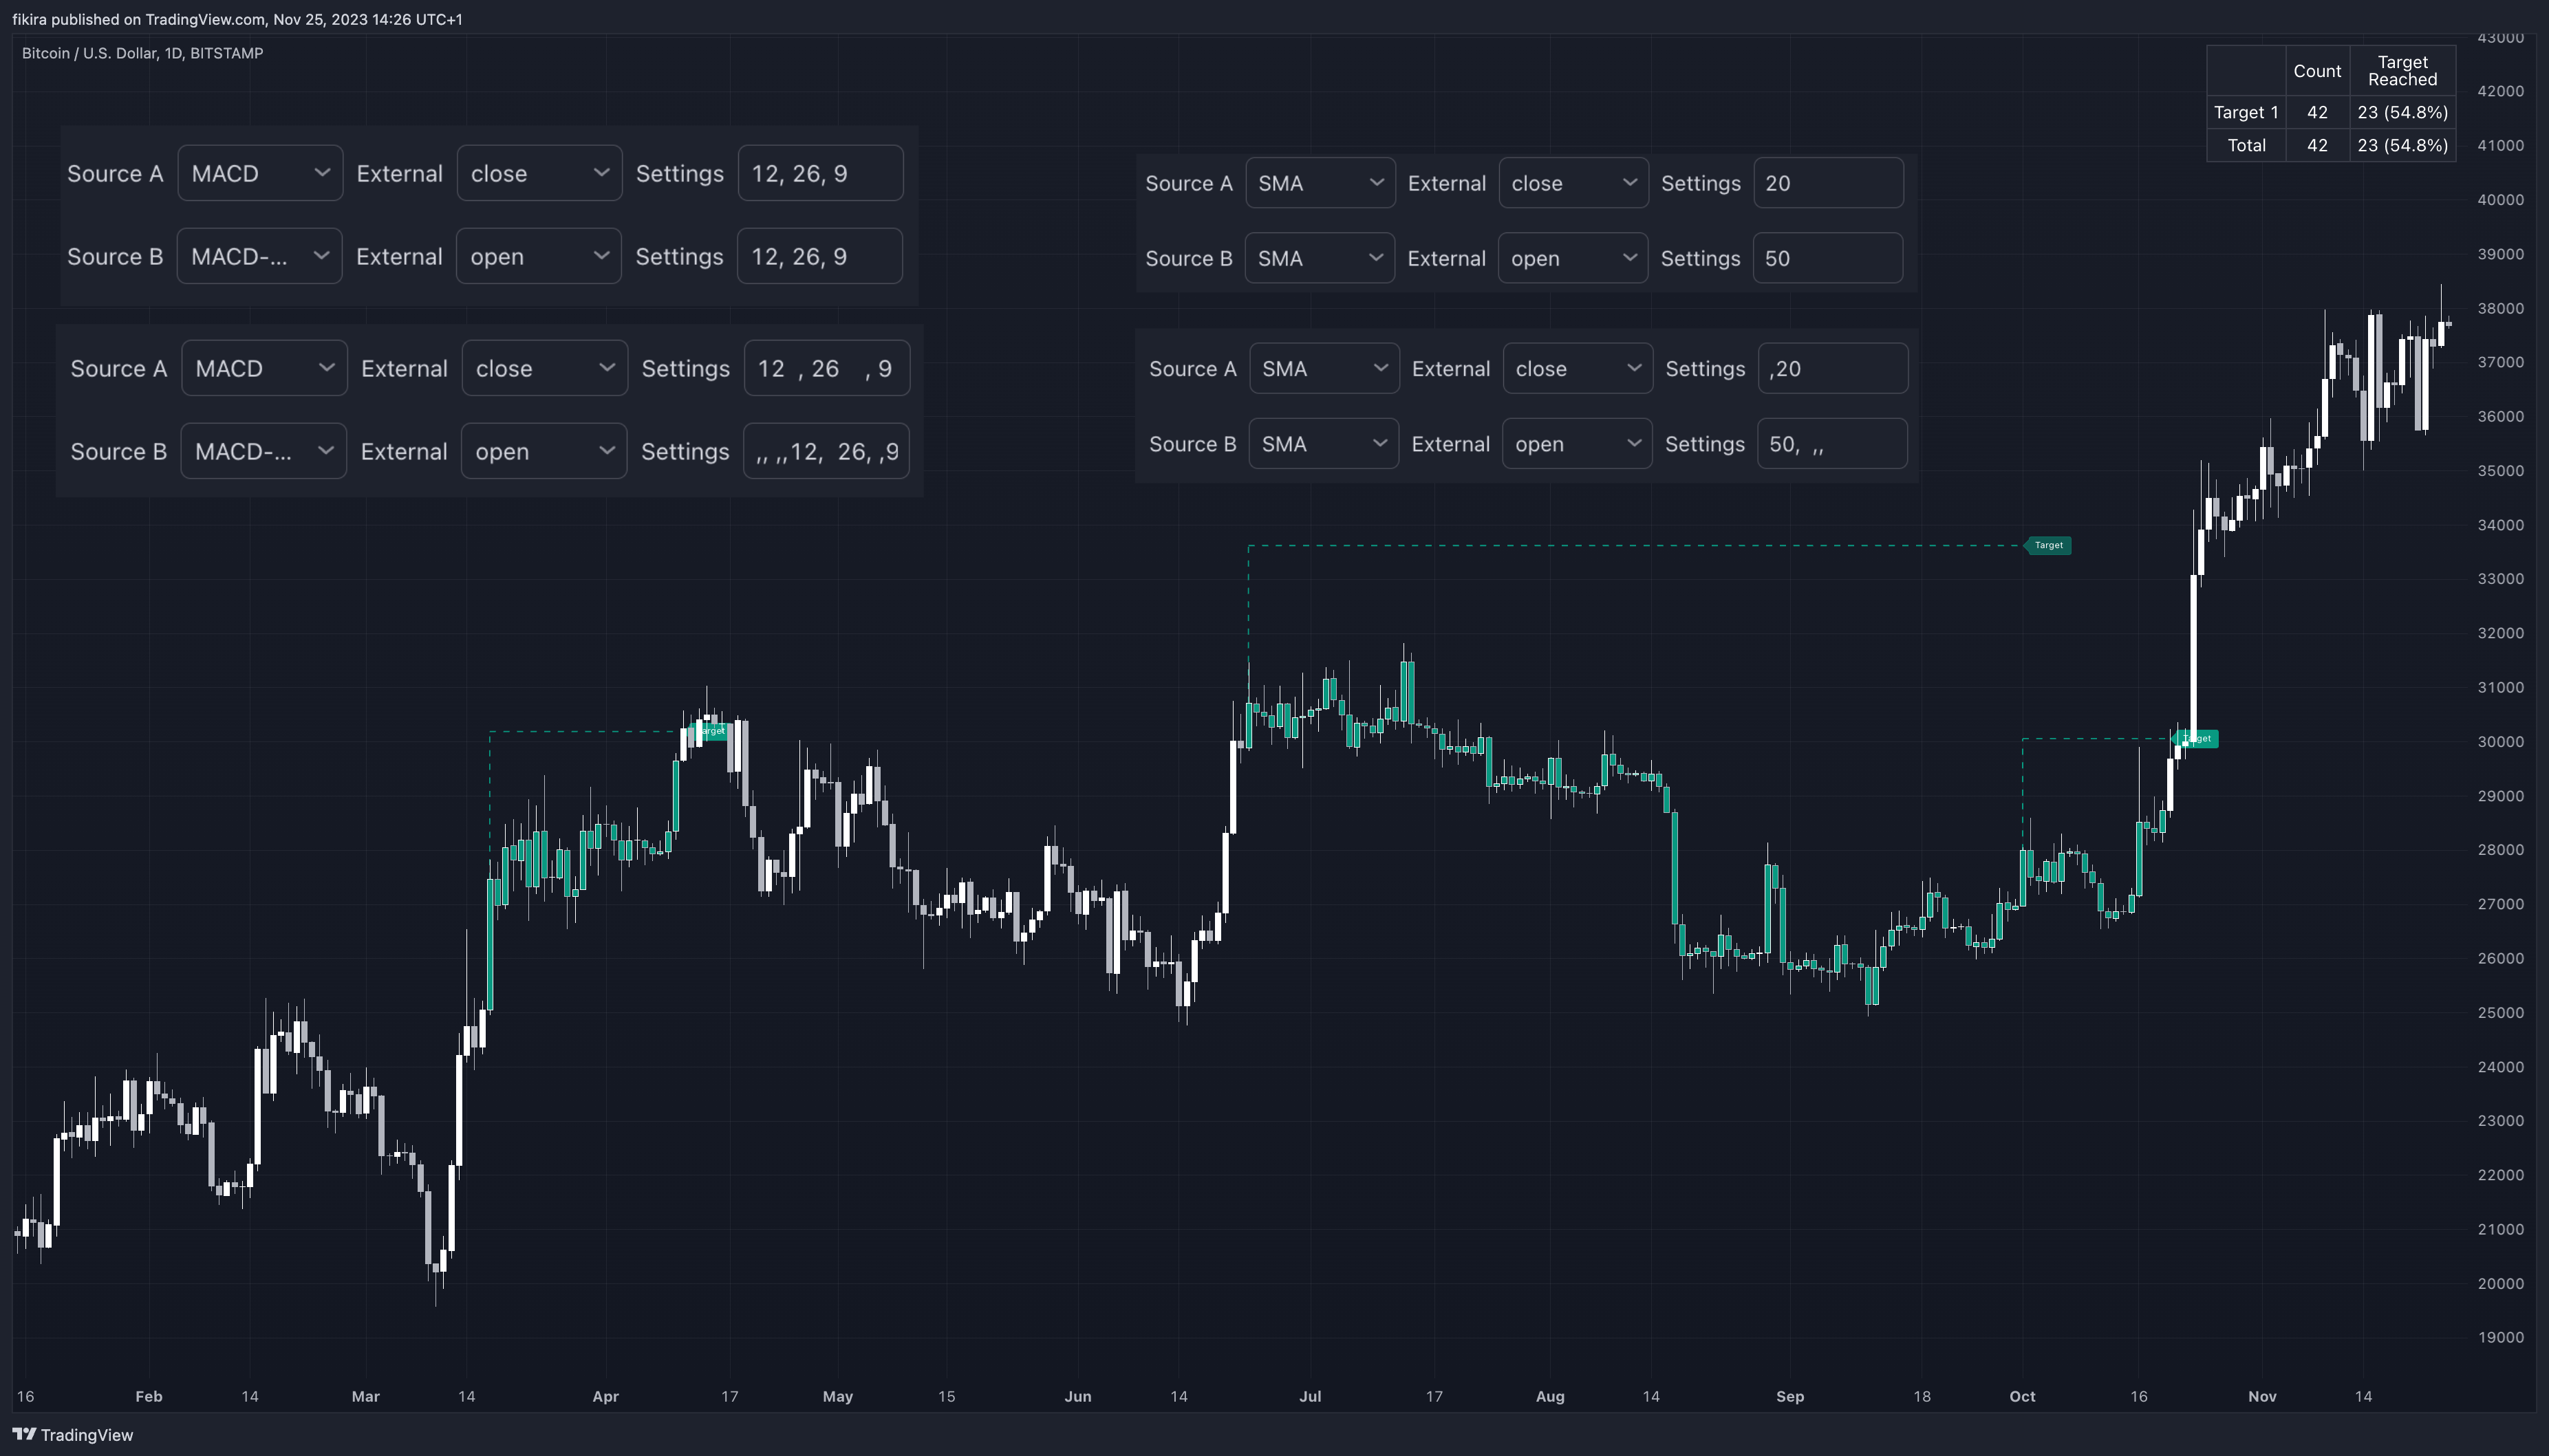Click the Settings field with value 20
Image resolution: width=2549 pixels, height=1456 pixels.
click(x=1828, y=183)
